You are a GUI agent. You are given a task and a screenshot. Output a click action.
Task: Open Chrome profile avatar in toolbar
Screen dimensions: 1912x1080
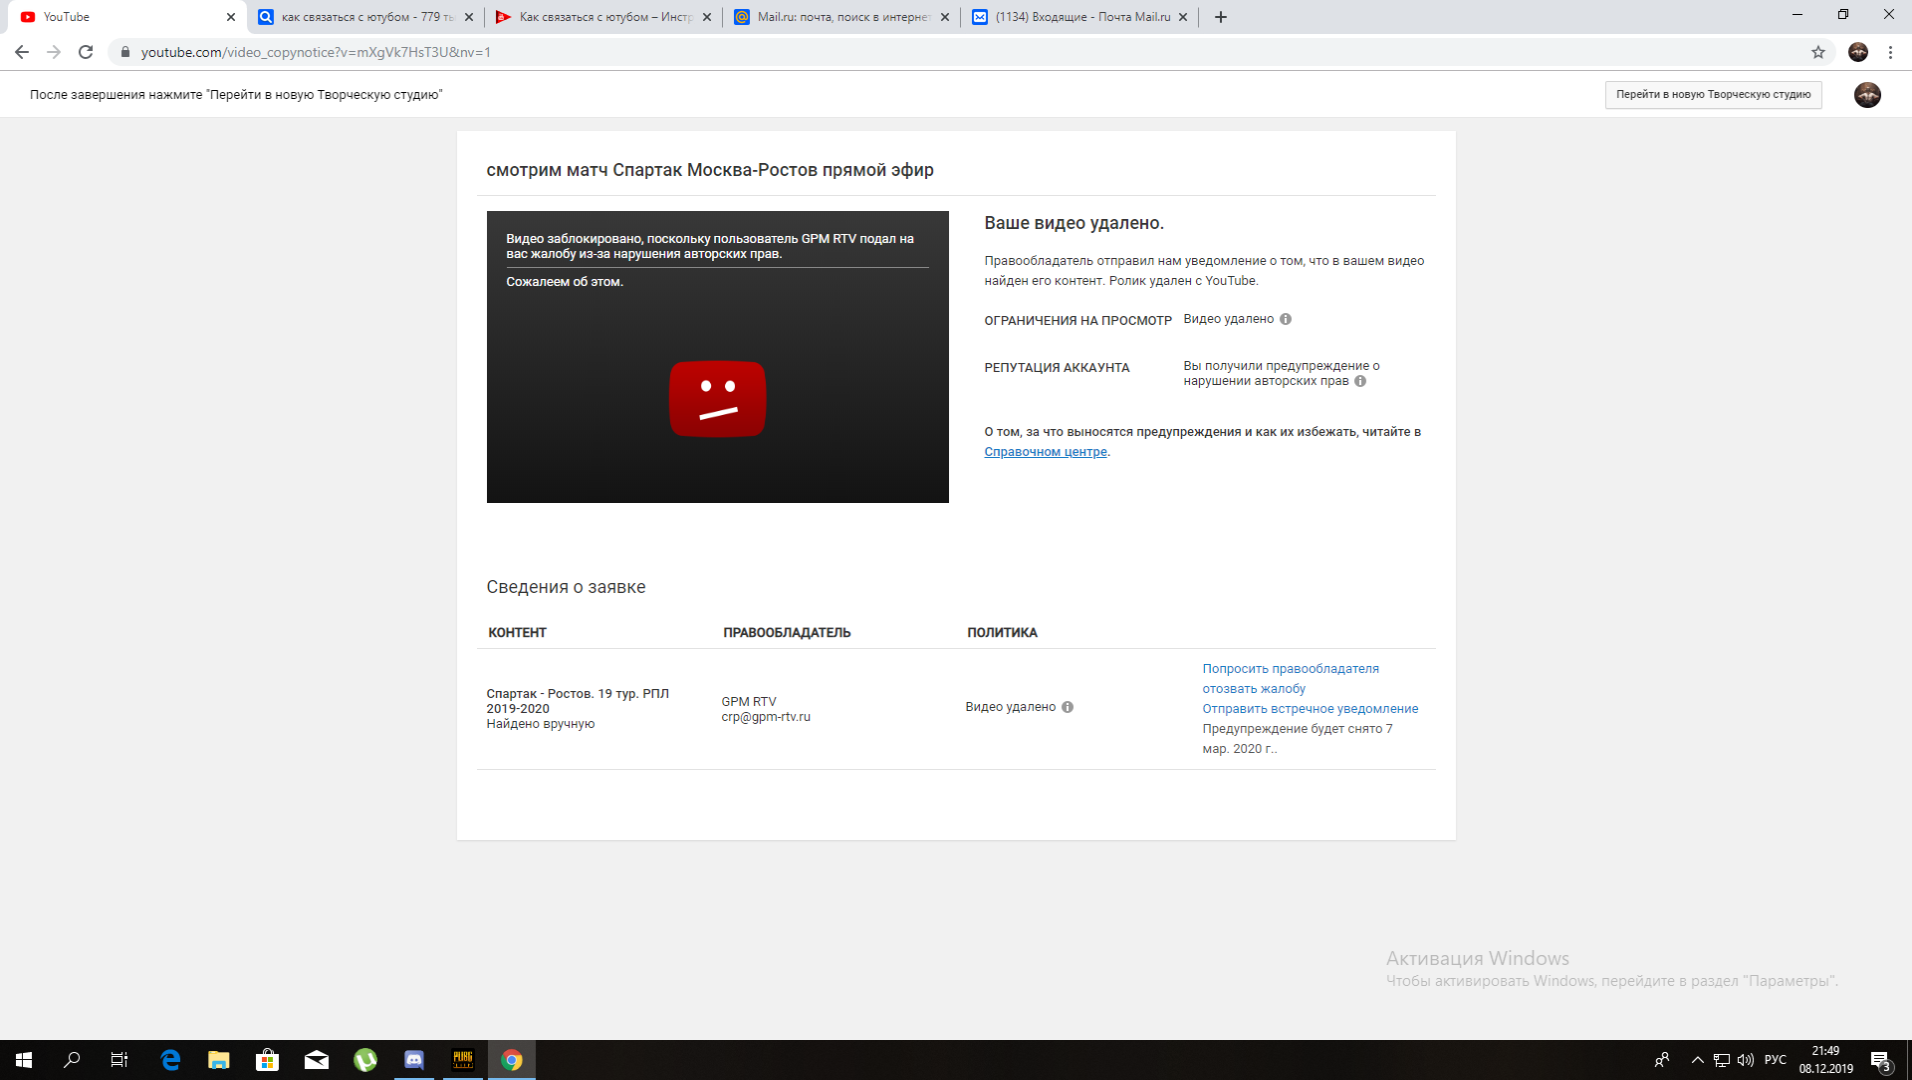point(1858,52)
